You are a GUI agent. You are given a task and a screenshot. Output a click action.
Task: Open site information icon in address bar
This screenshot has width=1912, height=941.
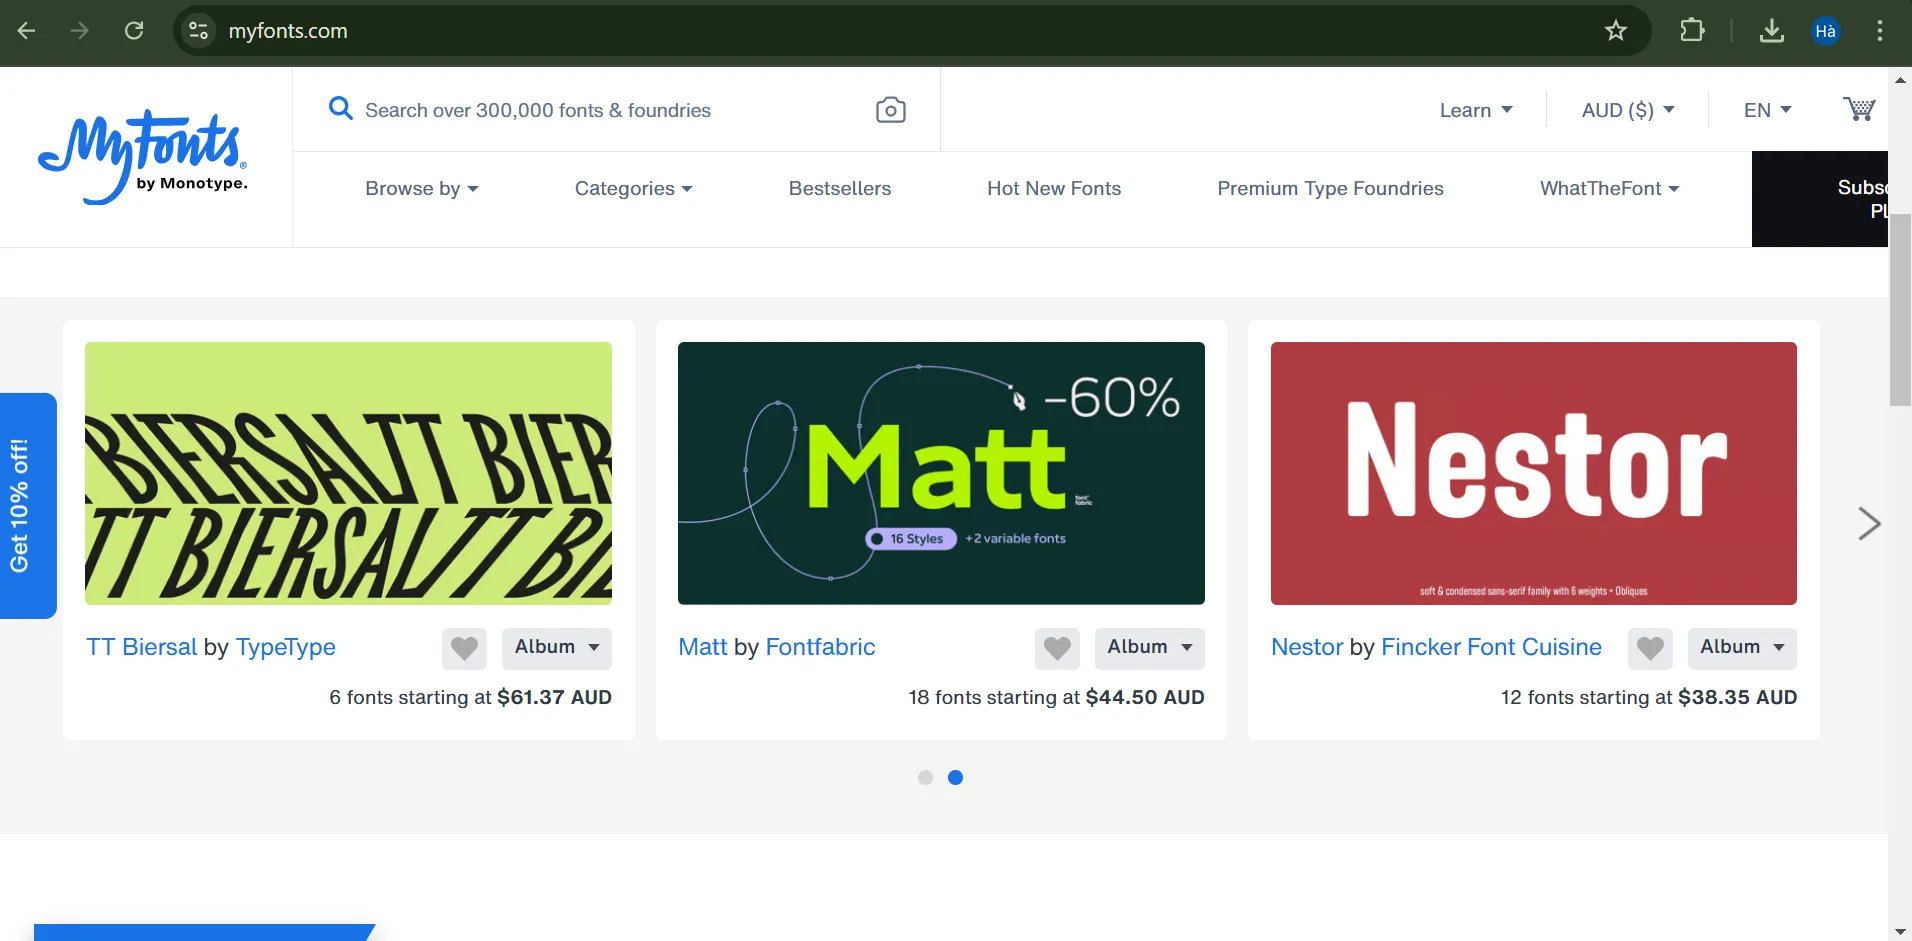[x=199, y=31]
